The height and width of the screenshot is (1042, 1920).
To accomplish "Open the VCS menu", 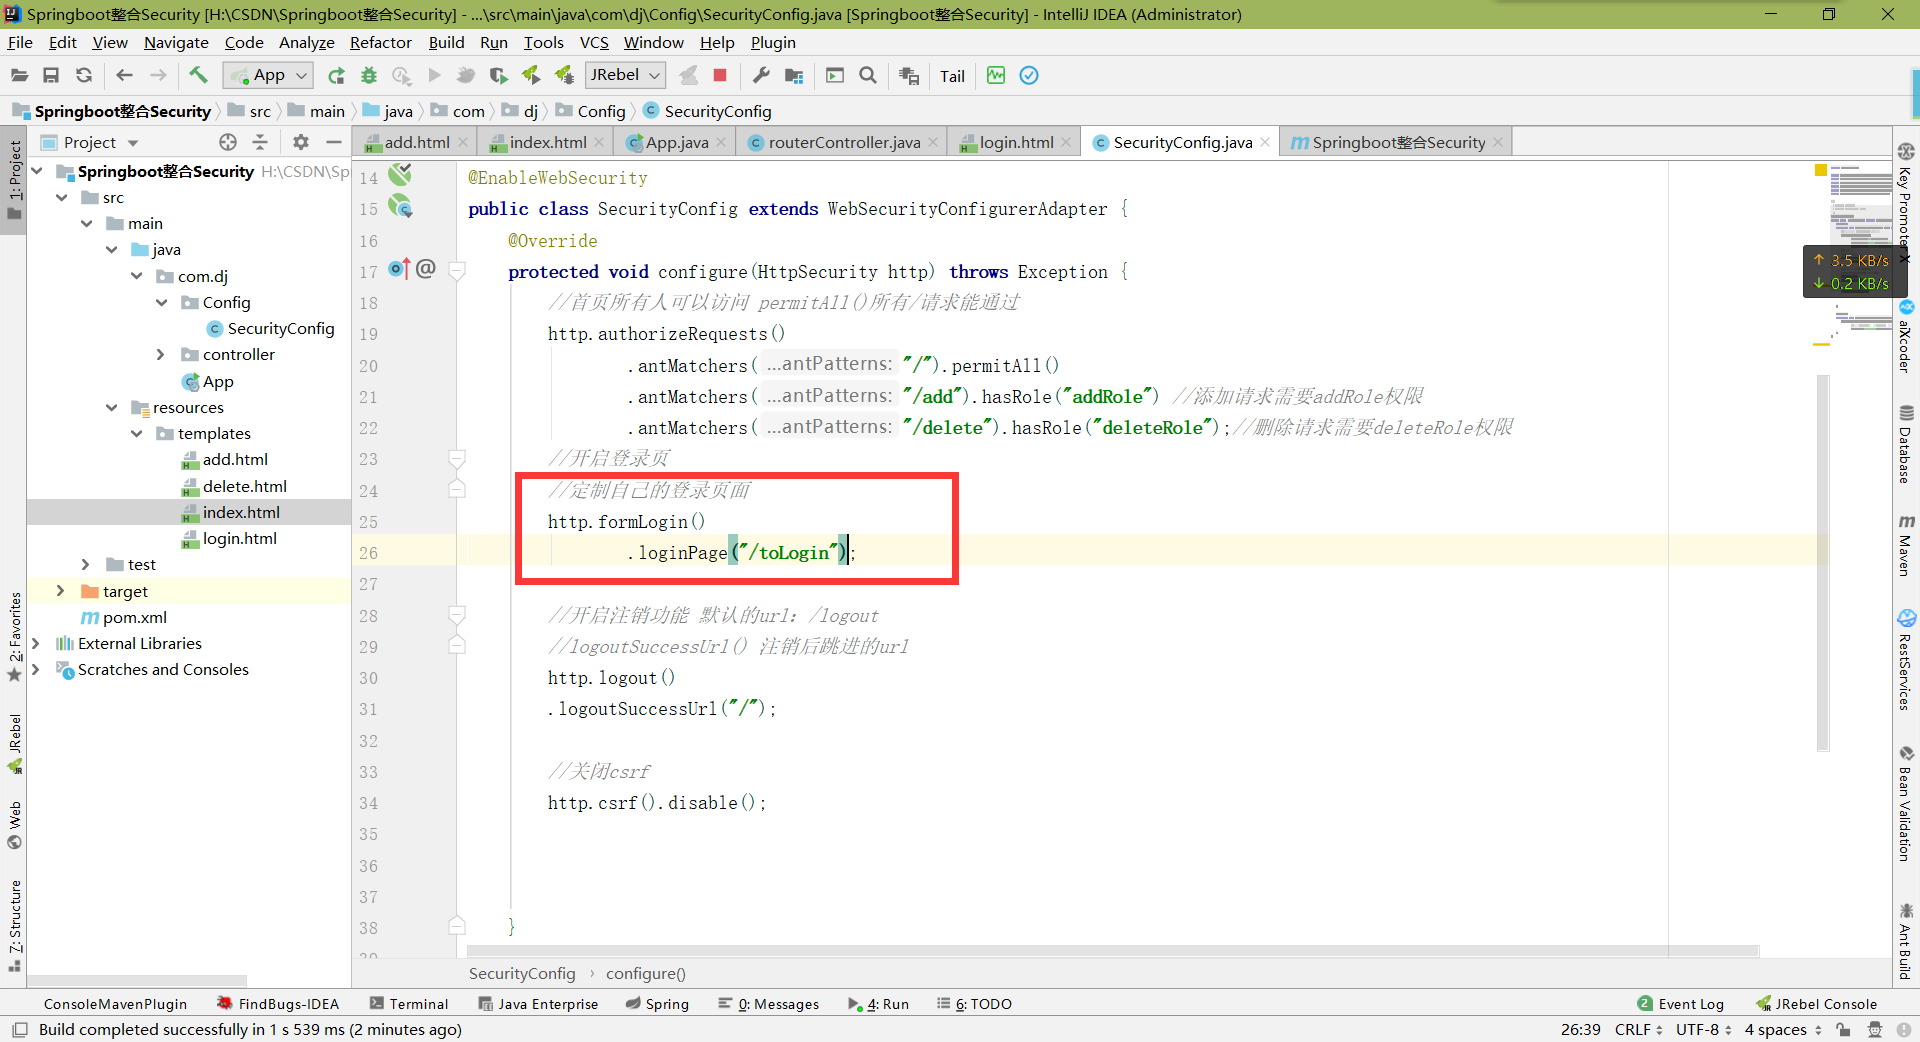I will tap(594, 42).
